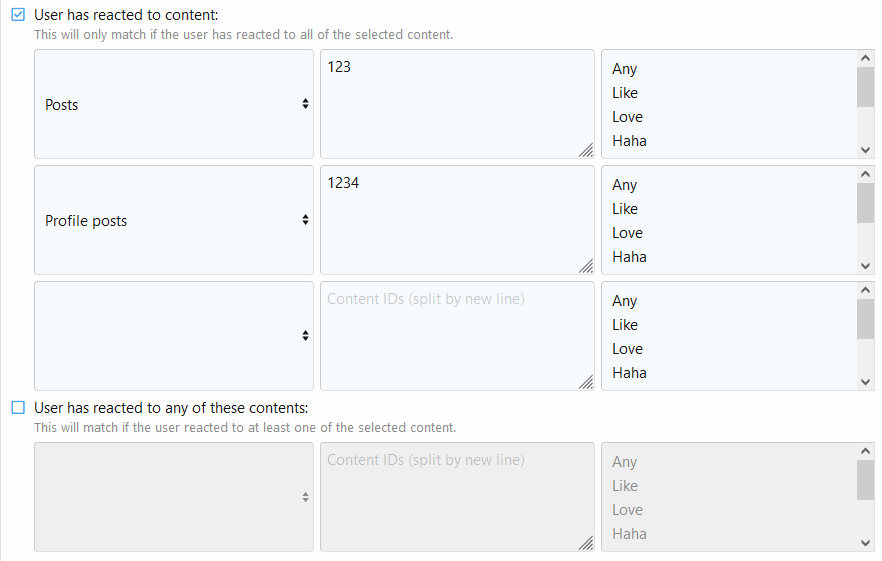
Task: Click resize grip of the empty third-row text area
Action: (x=586, y=382)
